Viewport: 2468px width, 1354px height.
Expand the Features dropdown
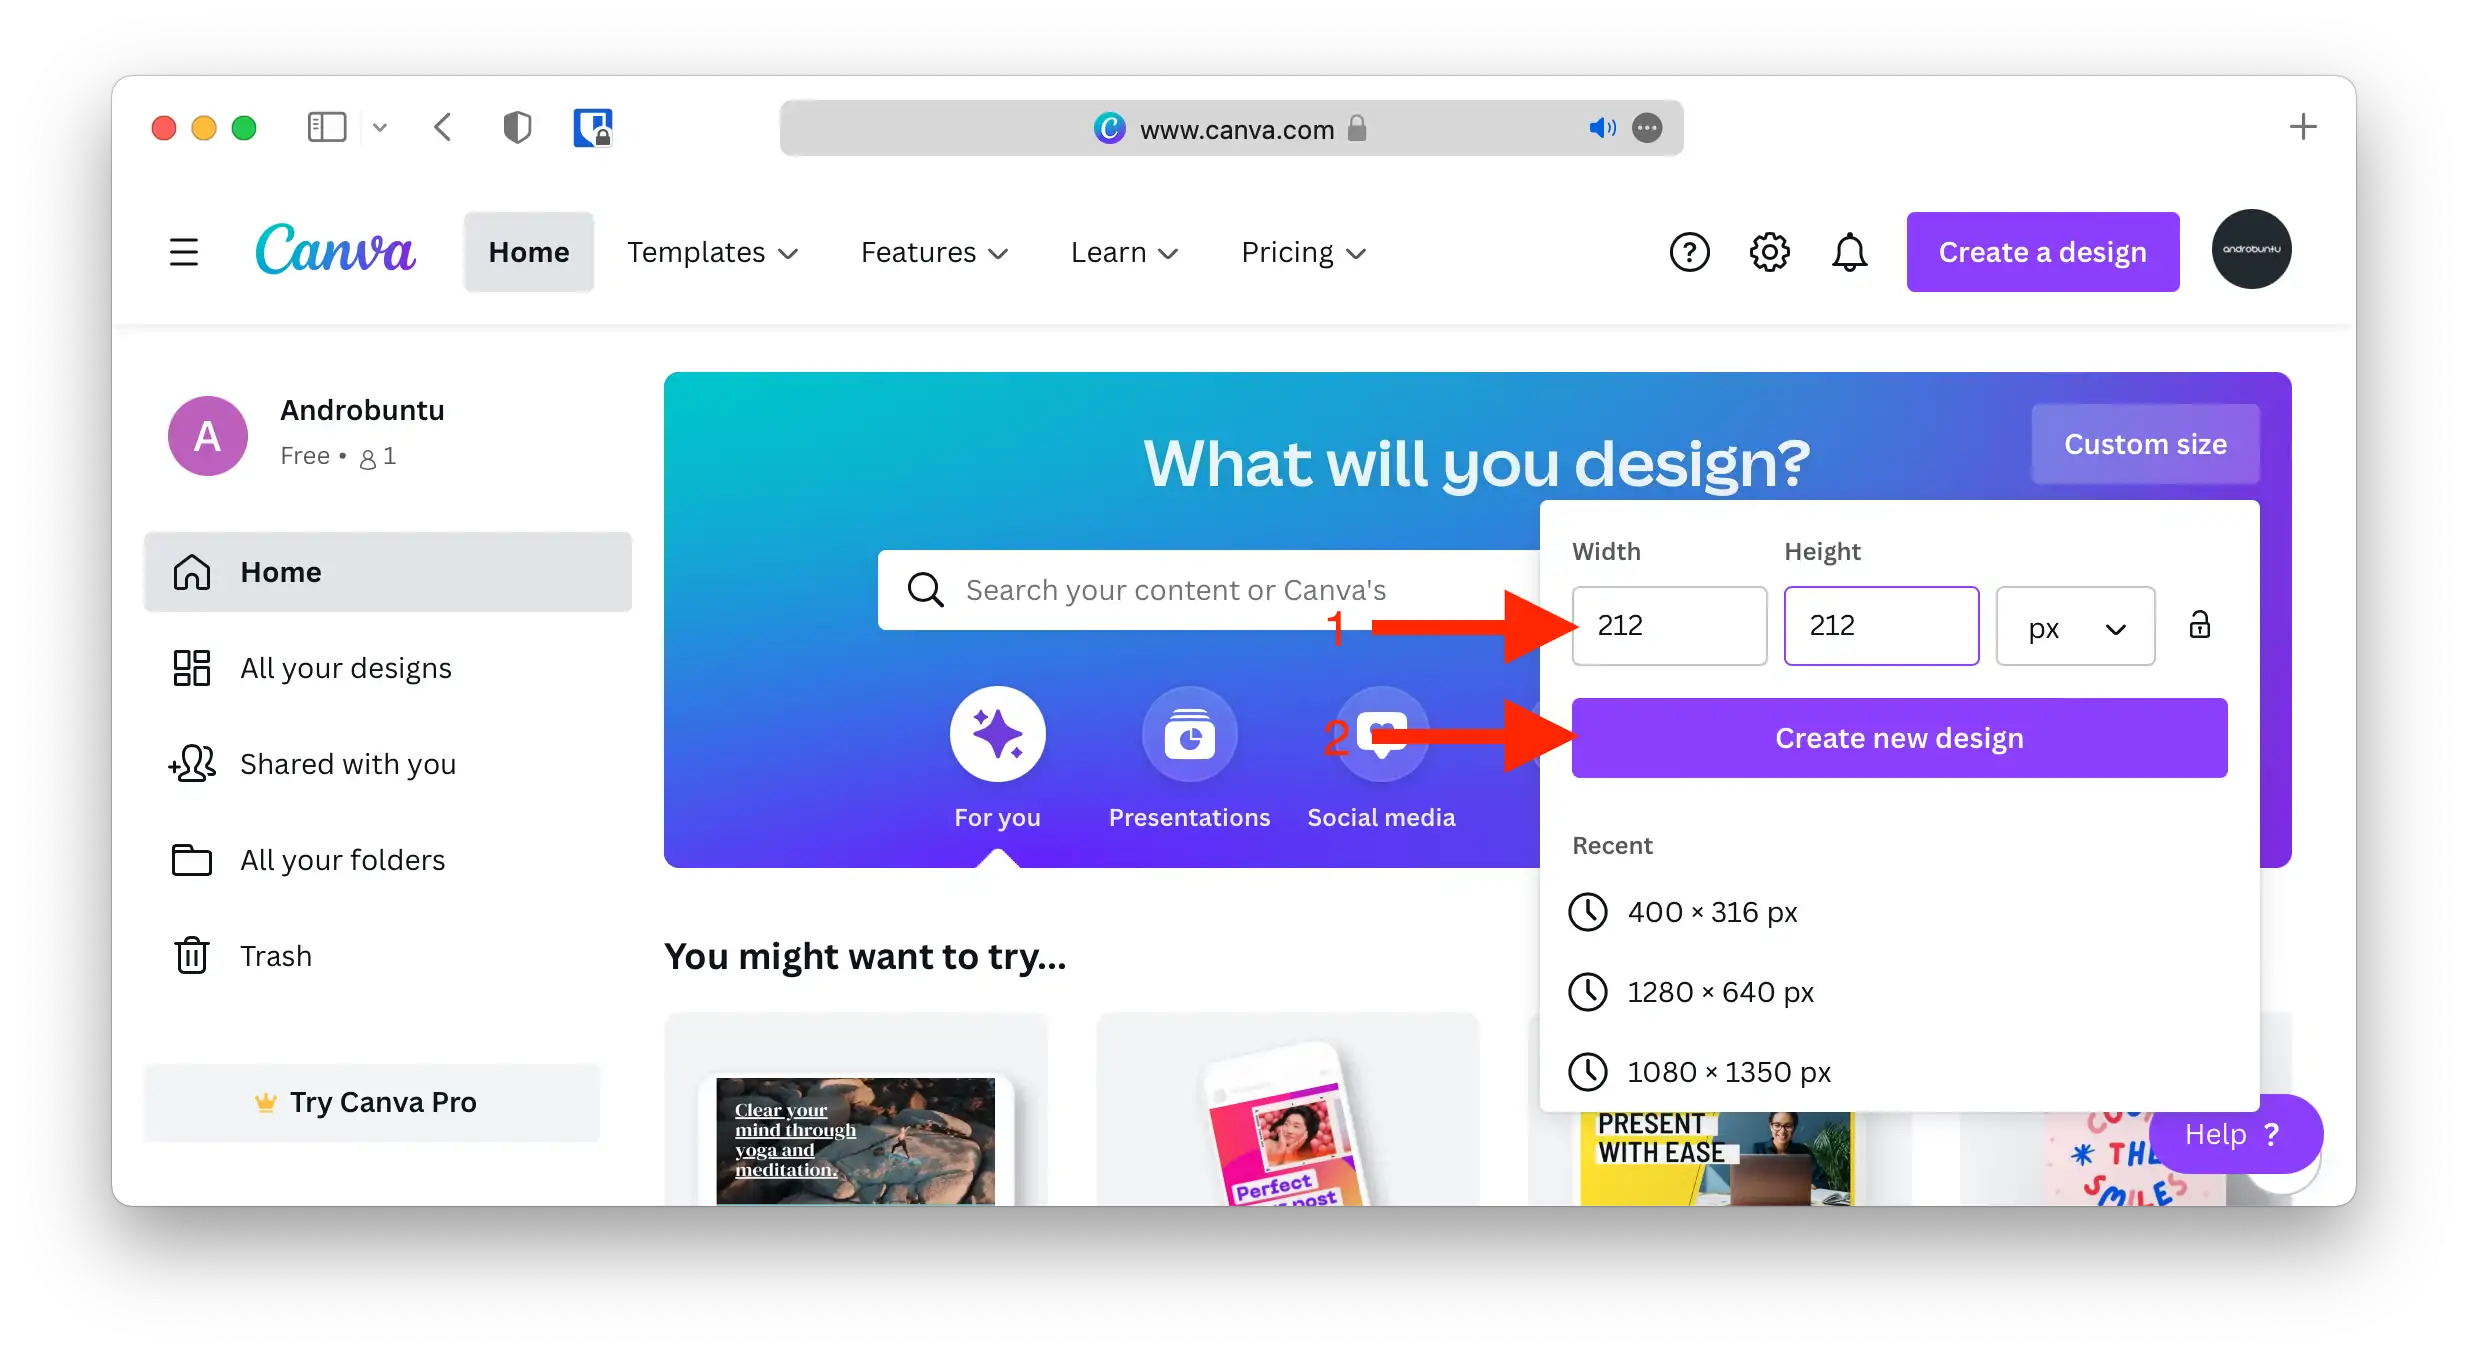(932, 252)
